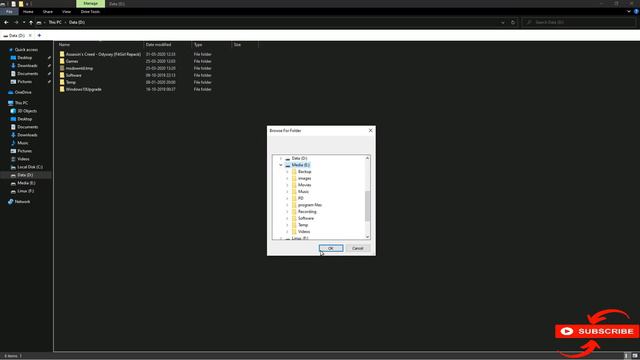Image resolution: width=640 pixels, height=360 pixels.
Task: Open 3D Objects in the sidebar
Action: coord(27,111)
